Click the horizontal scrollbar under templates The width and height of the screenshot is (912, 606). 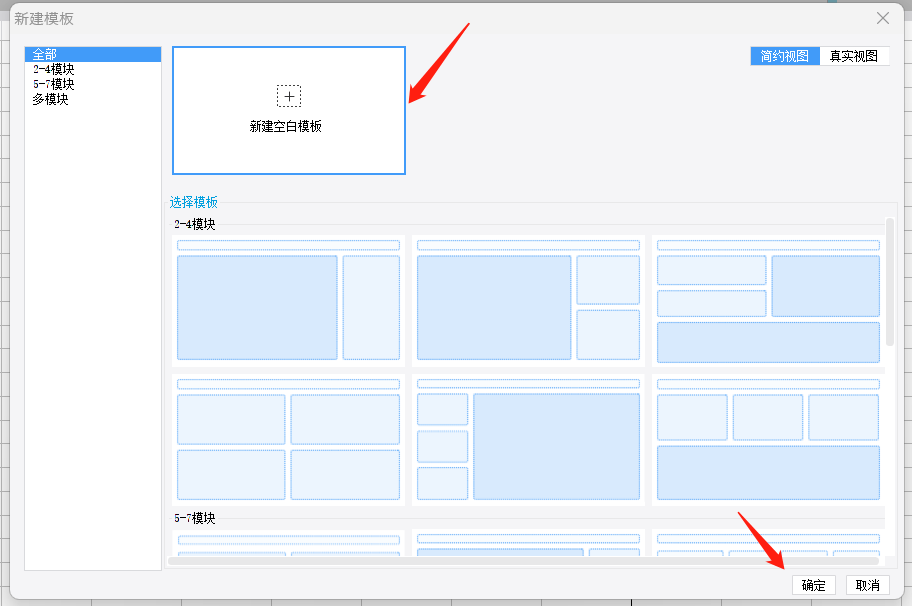pyautogui.click(x=523, y=561)
